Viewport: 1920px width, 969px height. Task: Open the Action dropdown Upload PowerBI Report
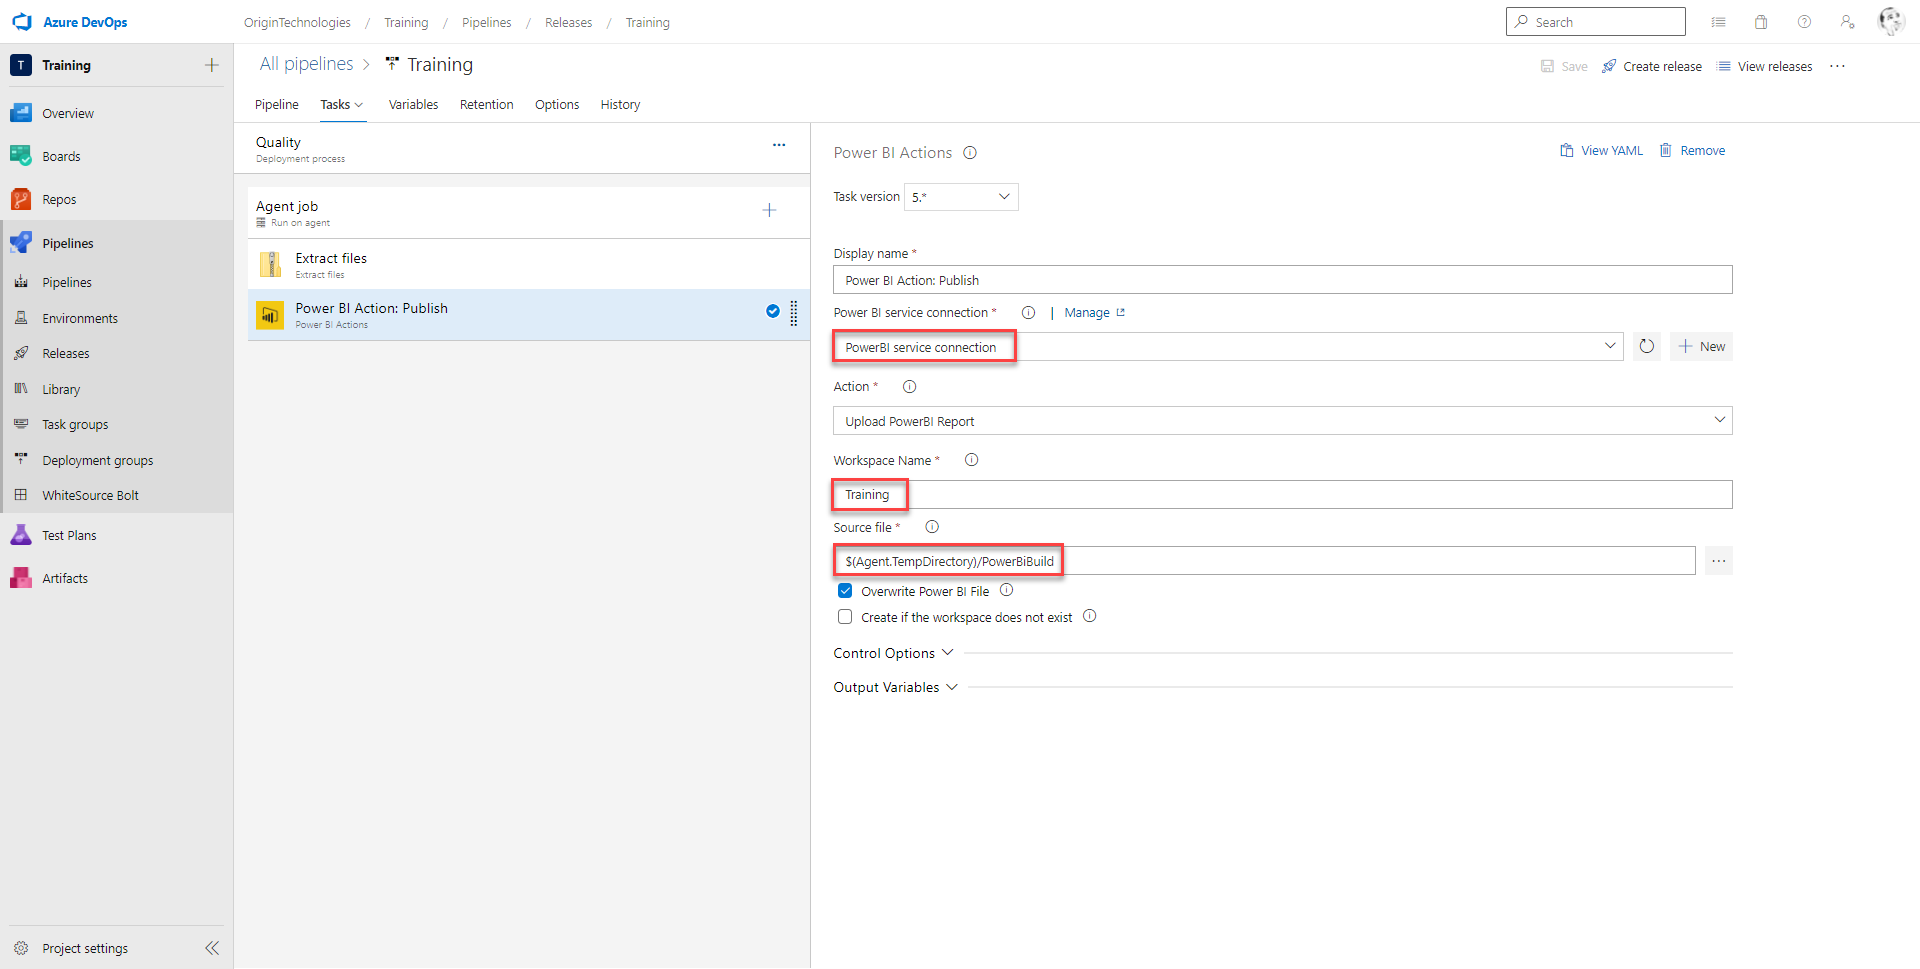(x=1282, y=421)
